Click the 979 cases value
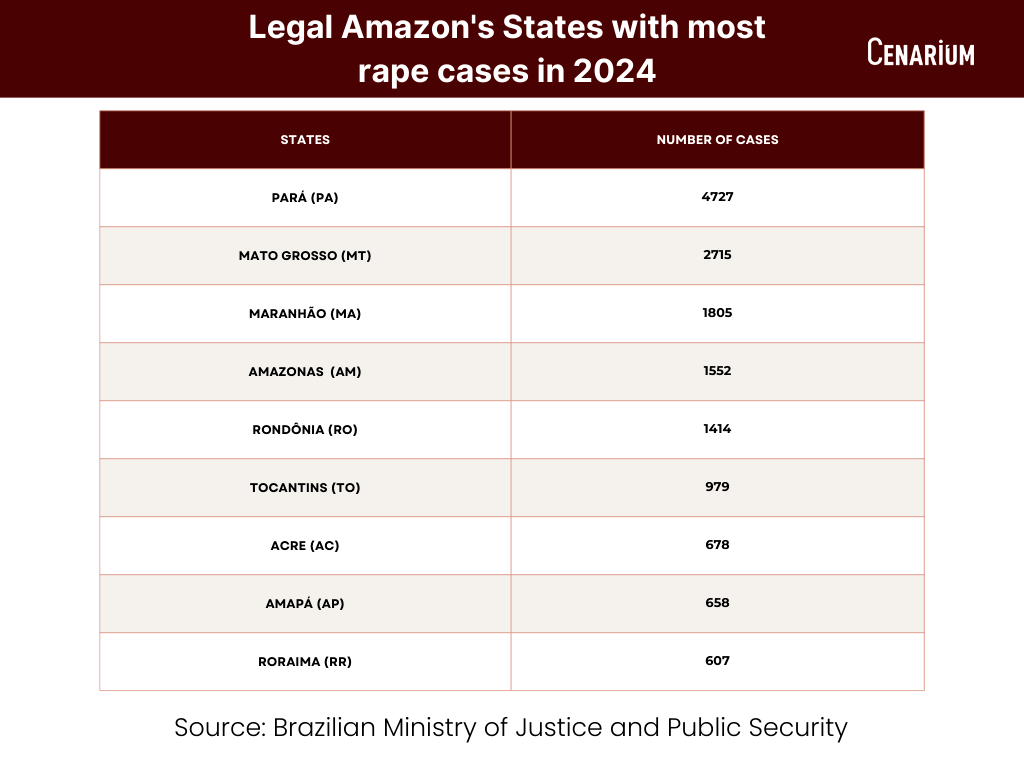 (717, 487)
